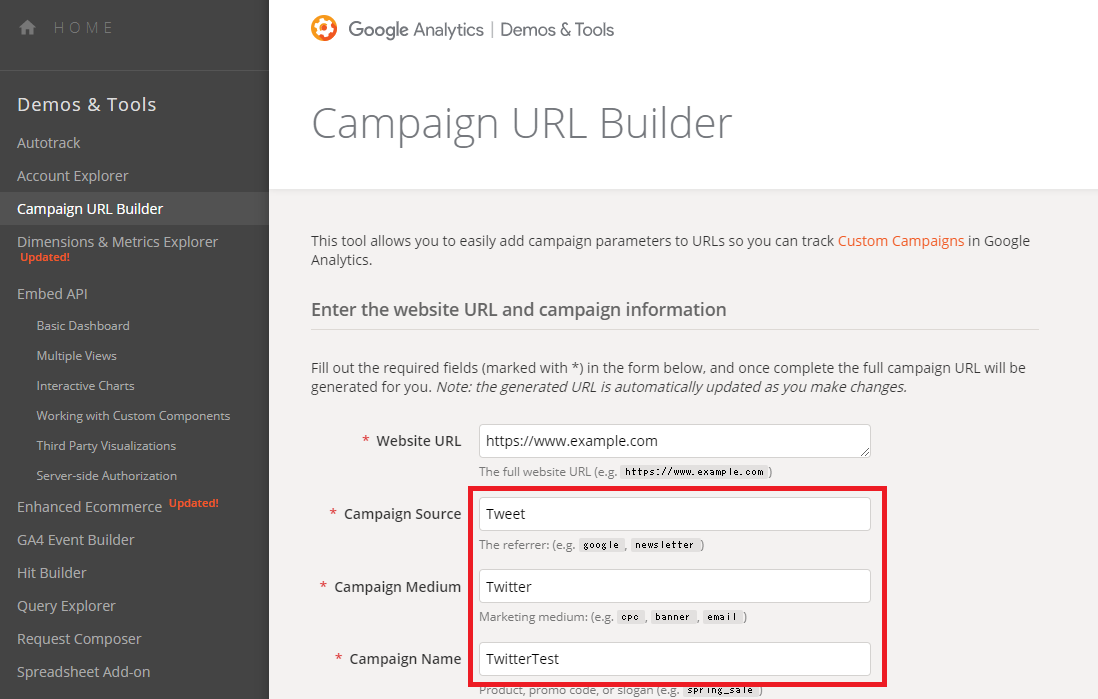
Task: Open the HOME link in sidebar
Action: (x=84, y=28)
